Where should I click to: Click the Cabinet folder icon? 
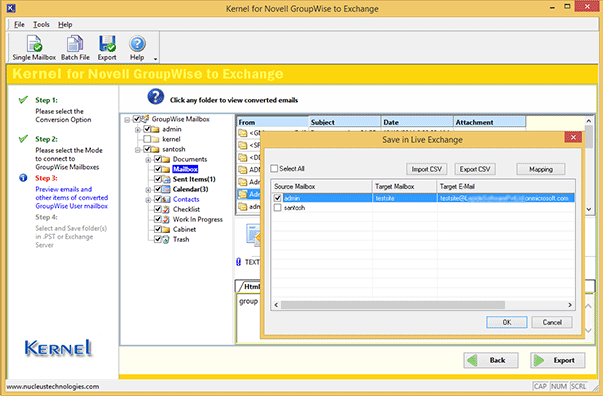(x=166, y=229)
